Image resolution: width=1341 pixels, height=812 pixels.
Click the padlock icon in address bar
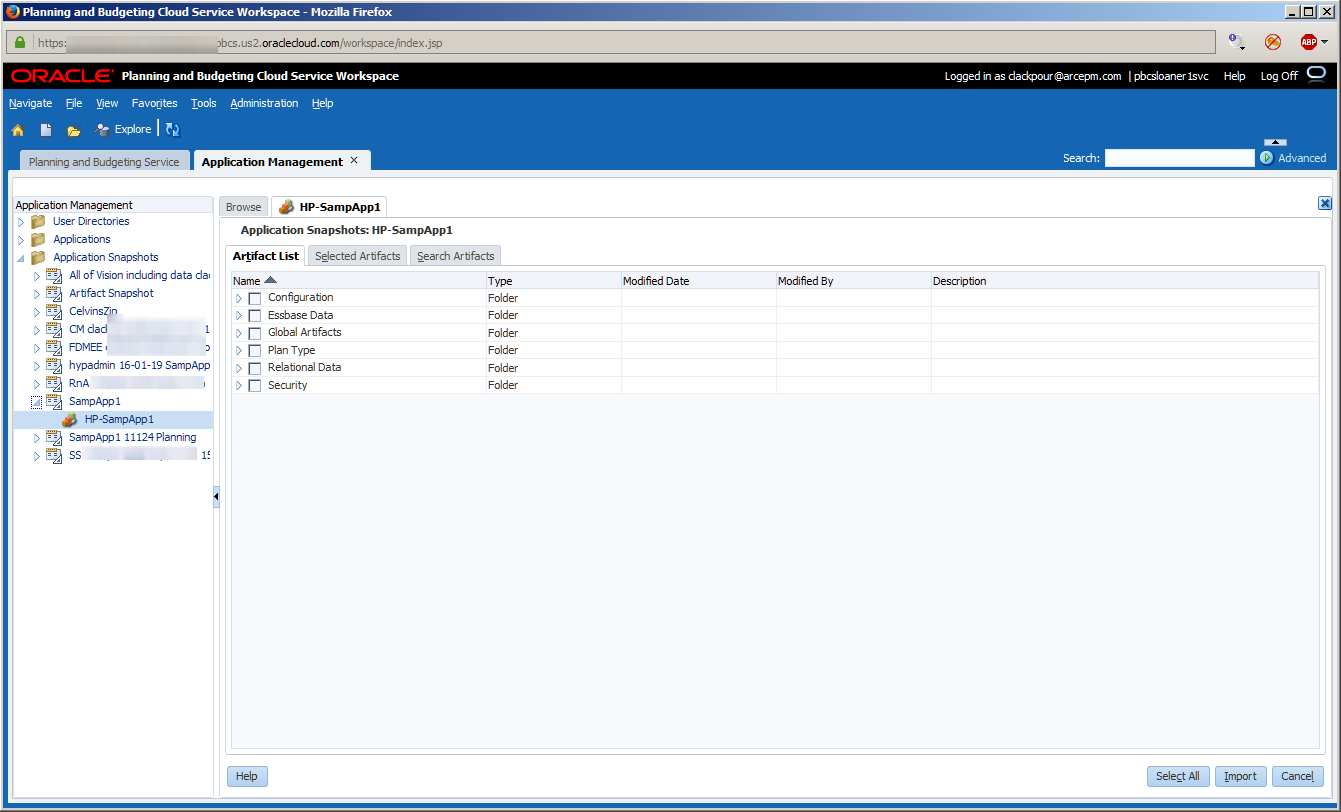pyautogui.click(x=19, y=43)
